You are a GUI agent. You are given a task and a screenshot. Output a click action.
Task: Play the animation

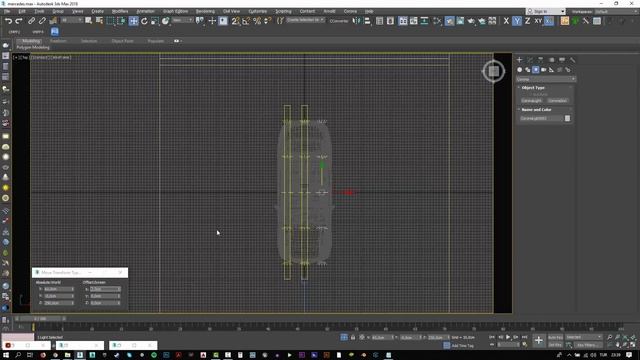click(508, 337)
